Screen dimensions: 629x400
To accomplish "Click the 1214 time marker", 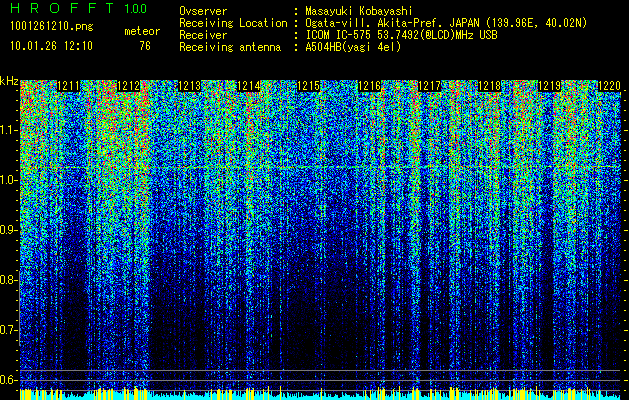I will point(249,86).
